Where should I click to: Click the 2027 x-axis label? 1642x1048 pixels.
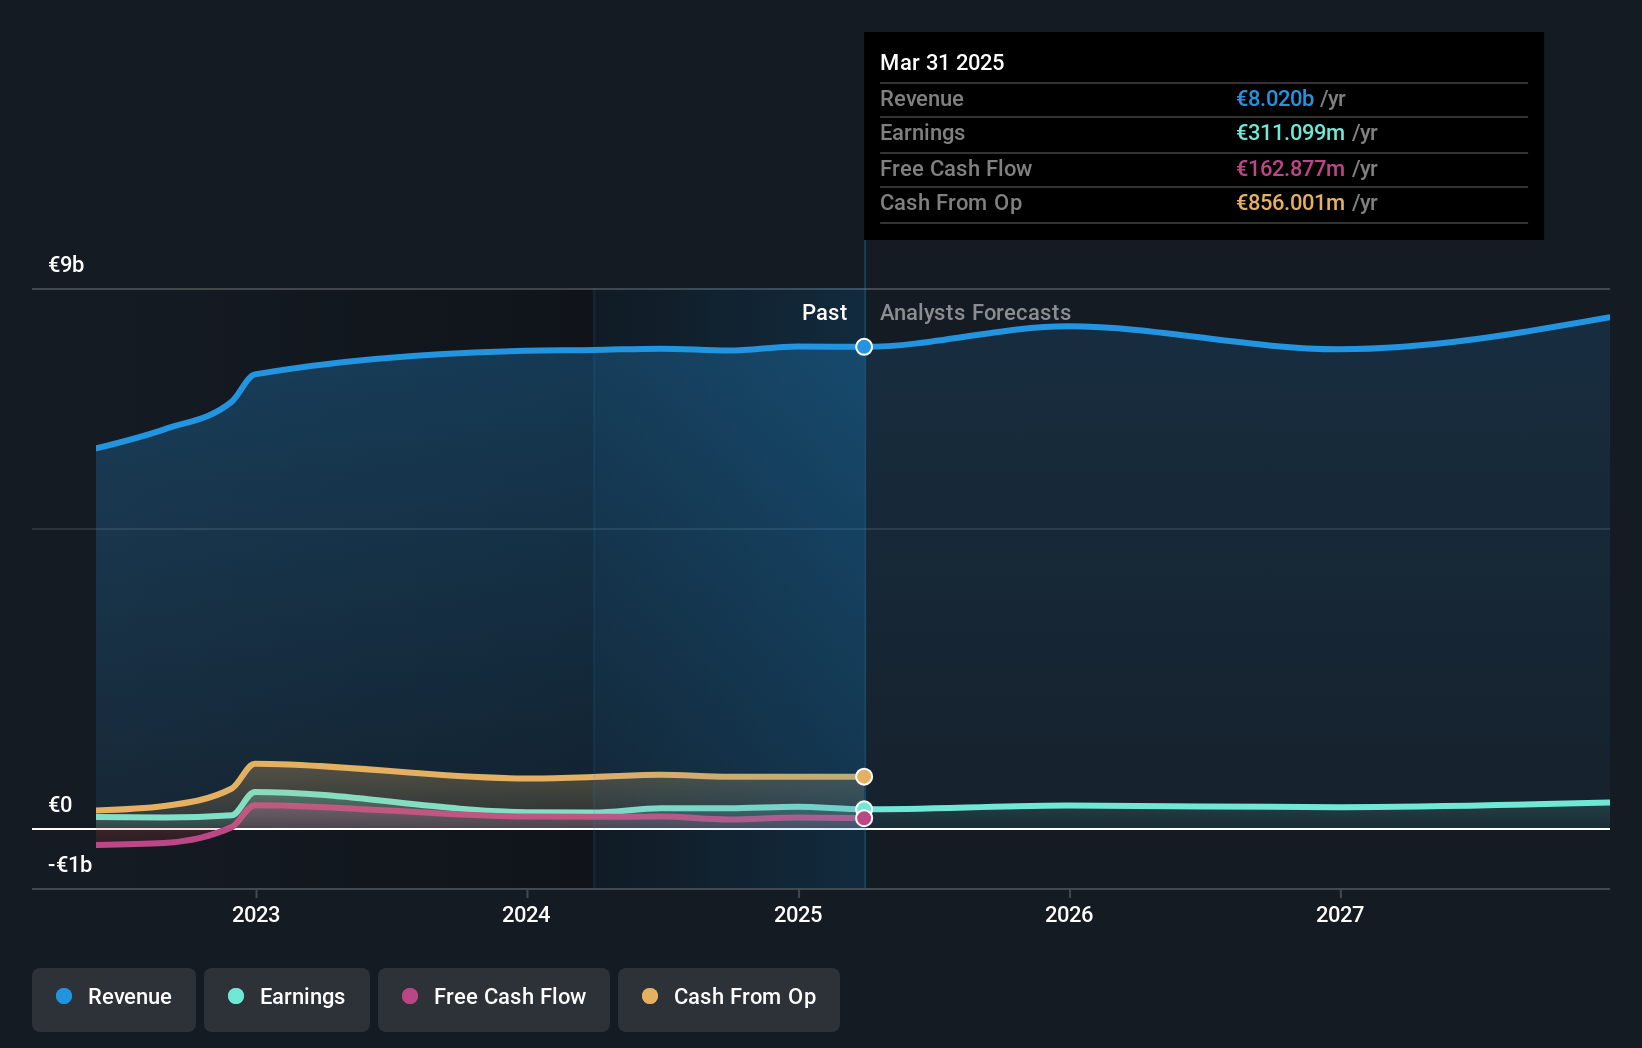pos(1340,914)
